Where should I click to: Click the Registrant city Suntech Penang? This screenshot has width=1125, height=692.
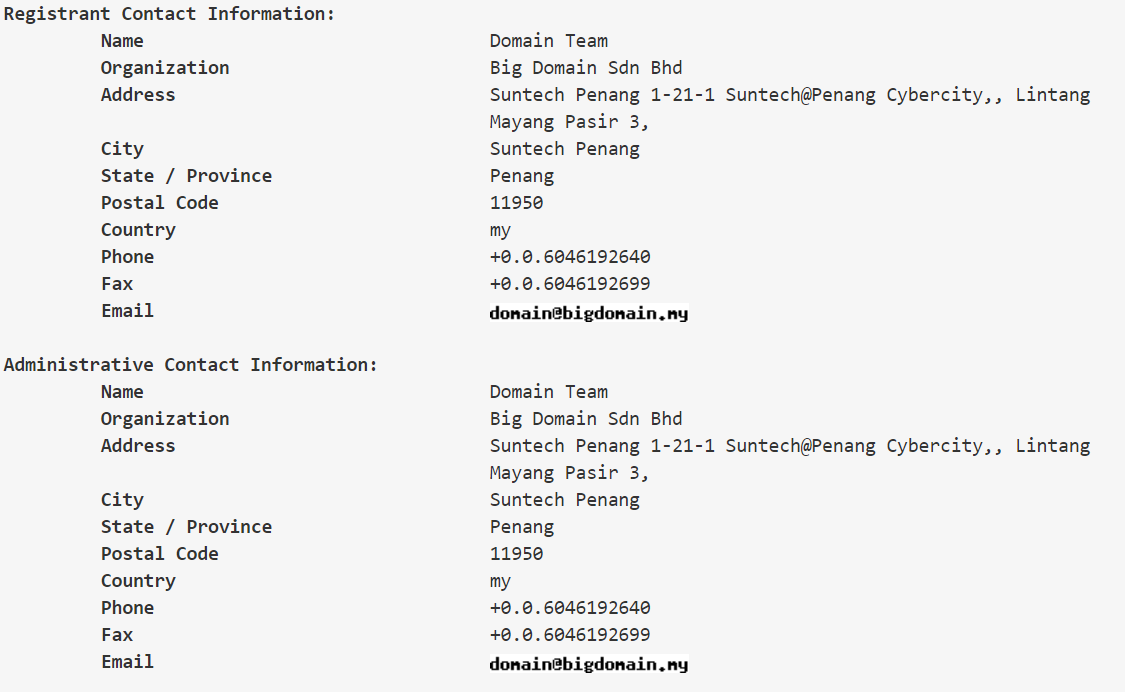click(x=565, y=149)
